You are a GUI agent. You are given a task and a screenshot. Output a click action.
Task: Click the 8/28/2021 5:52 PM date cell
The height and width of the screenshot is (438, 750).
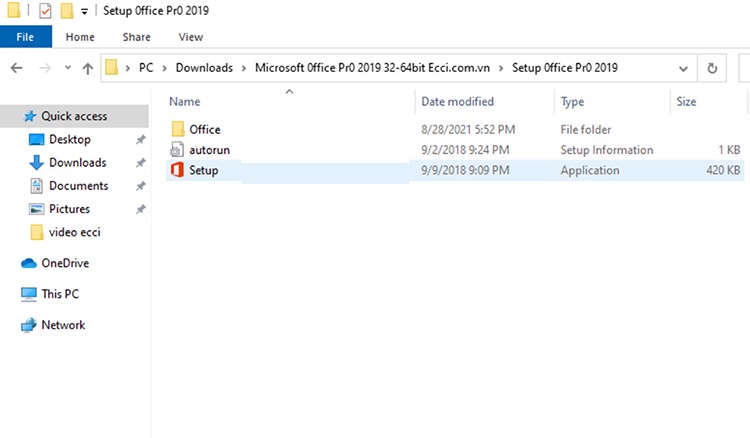click(468, 130)
